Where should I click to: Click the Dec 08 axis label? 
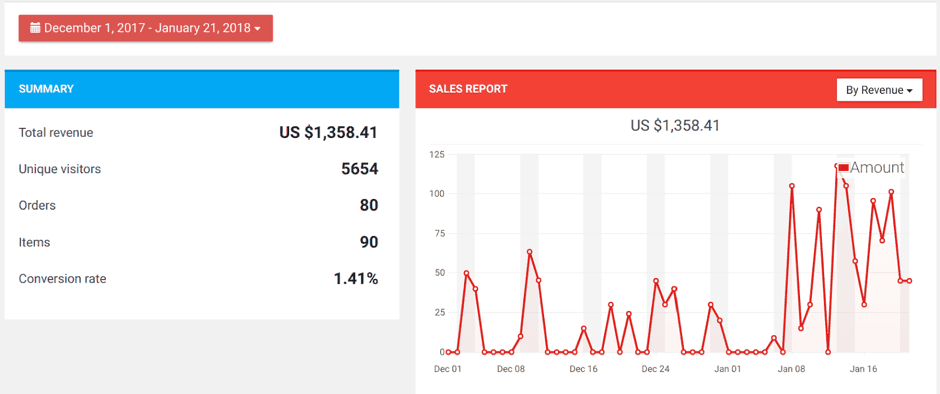(x=511, y=369)
